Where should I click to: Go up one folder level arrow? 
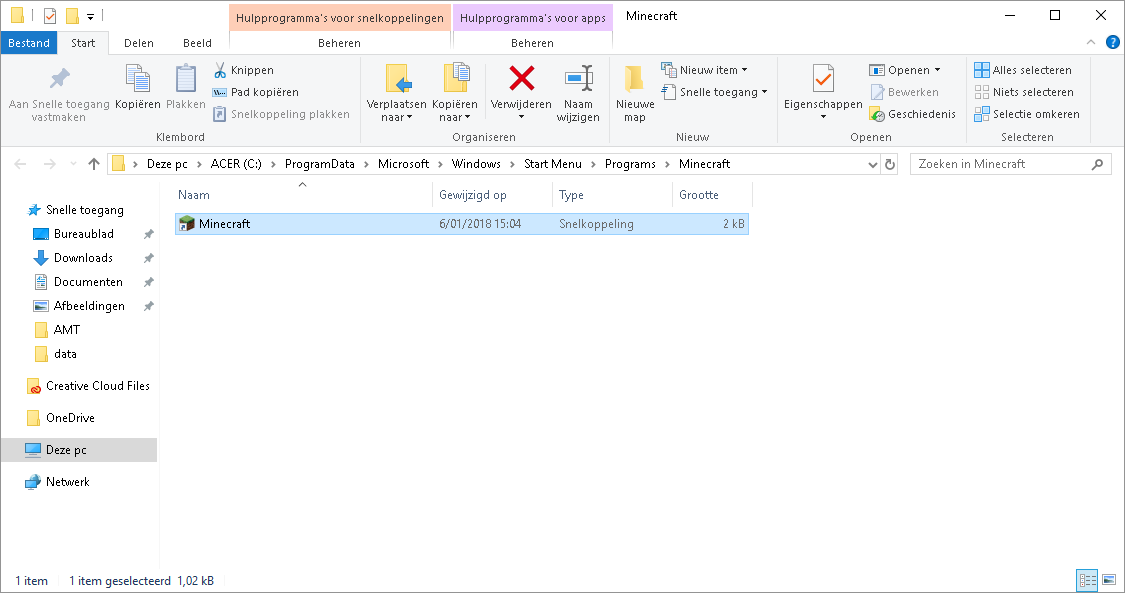pos(93,164)
